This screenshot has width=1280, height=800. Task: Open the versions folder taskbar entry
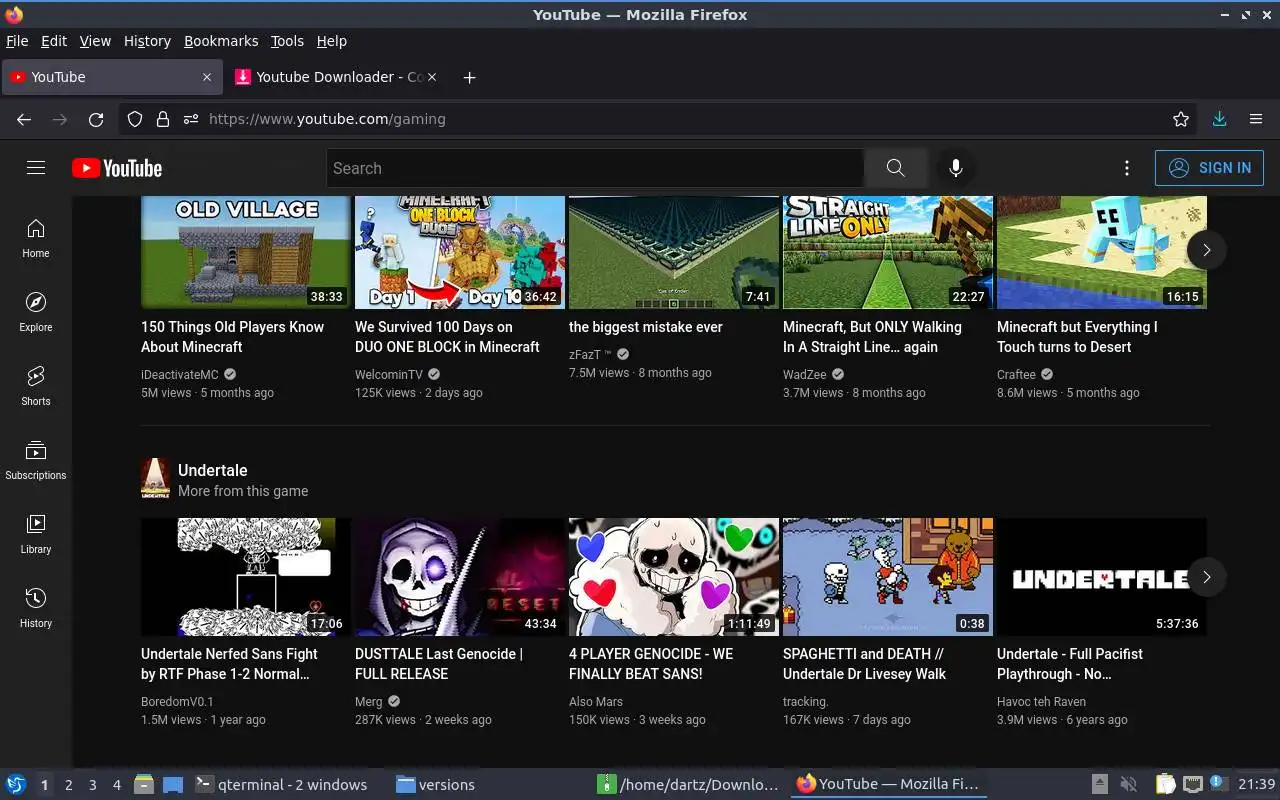point(436,785)
